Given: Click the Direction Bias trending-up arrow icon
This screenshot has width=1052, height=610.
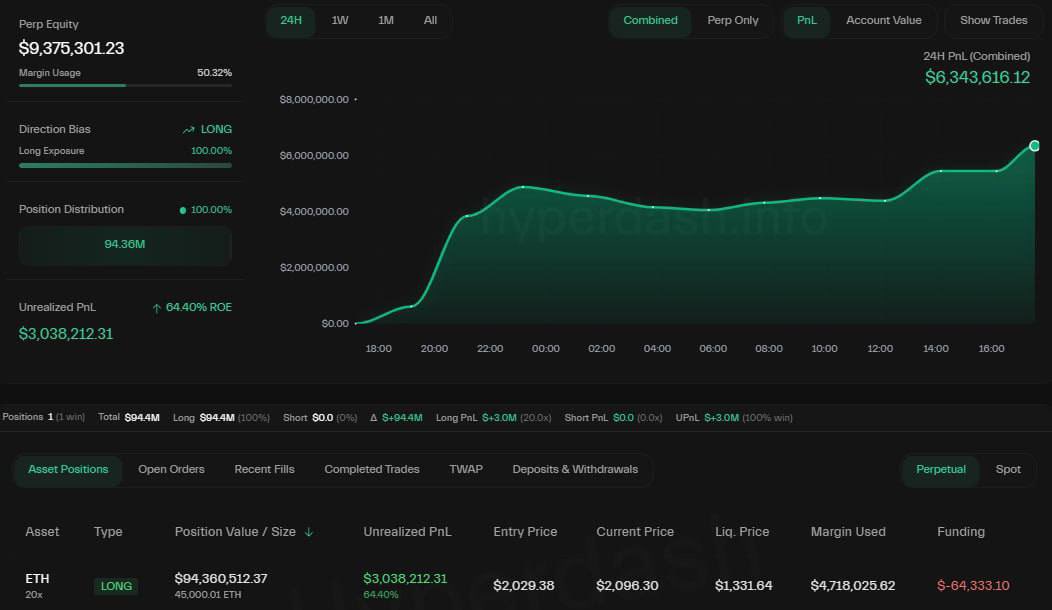Looking at the screenshot, I should [188, 130].
